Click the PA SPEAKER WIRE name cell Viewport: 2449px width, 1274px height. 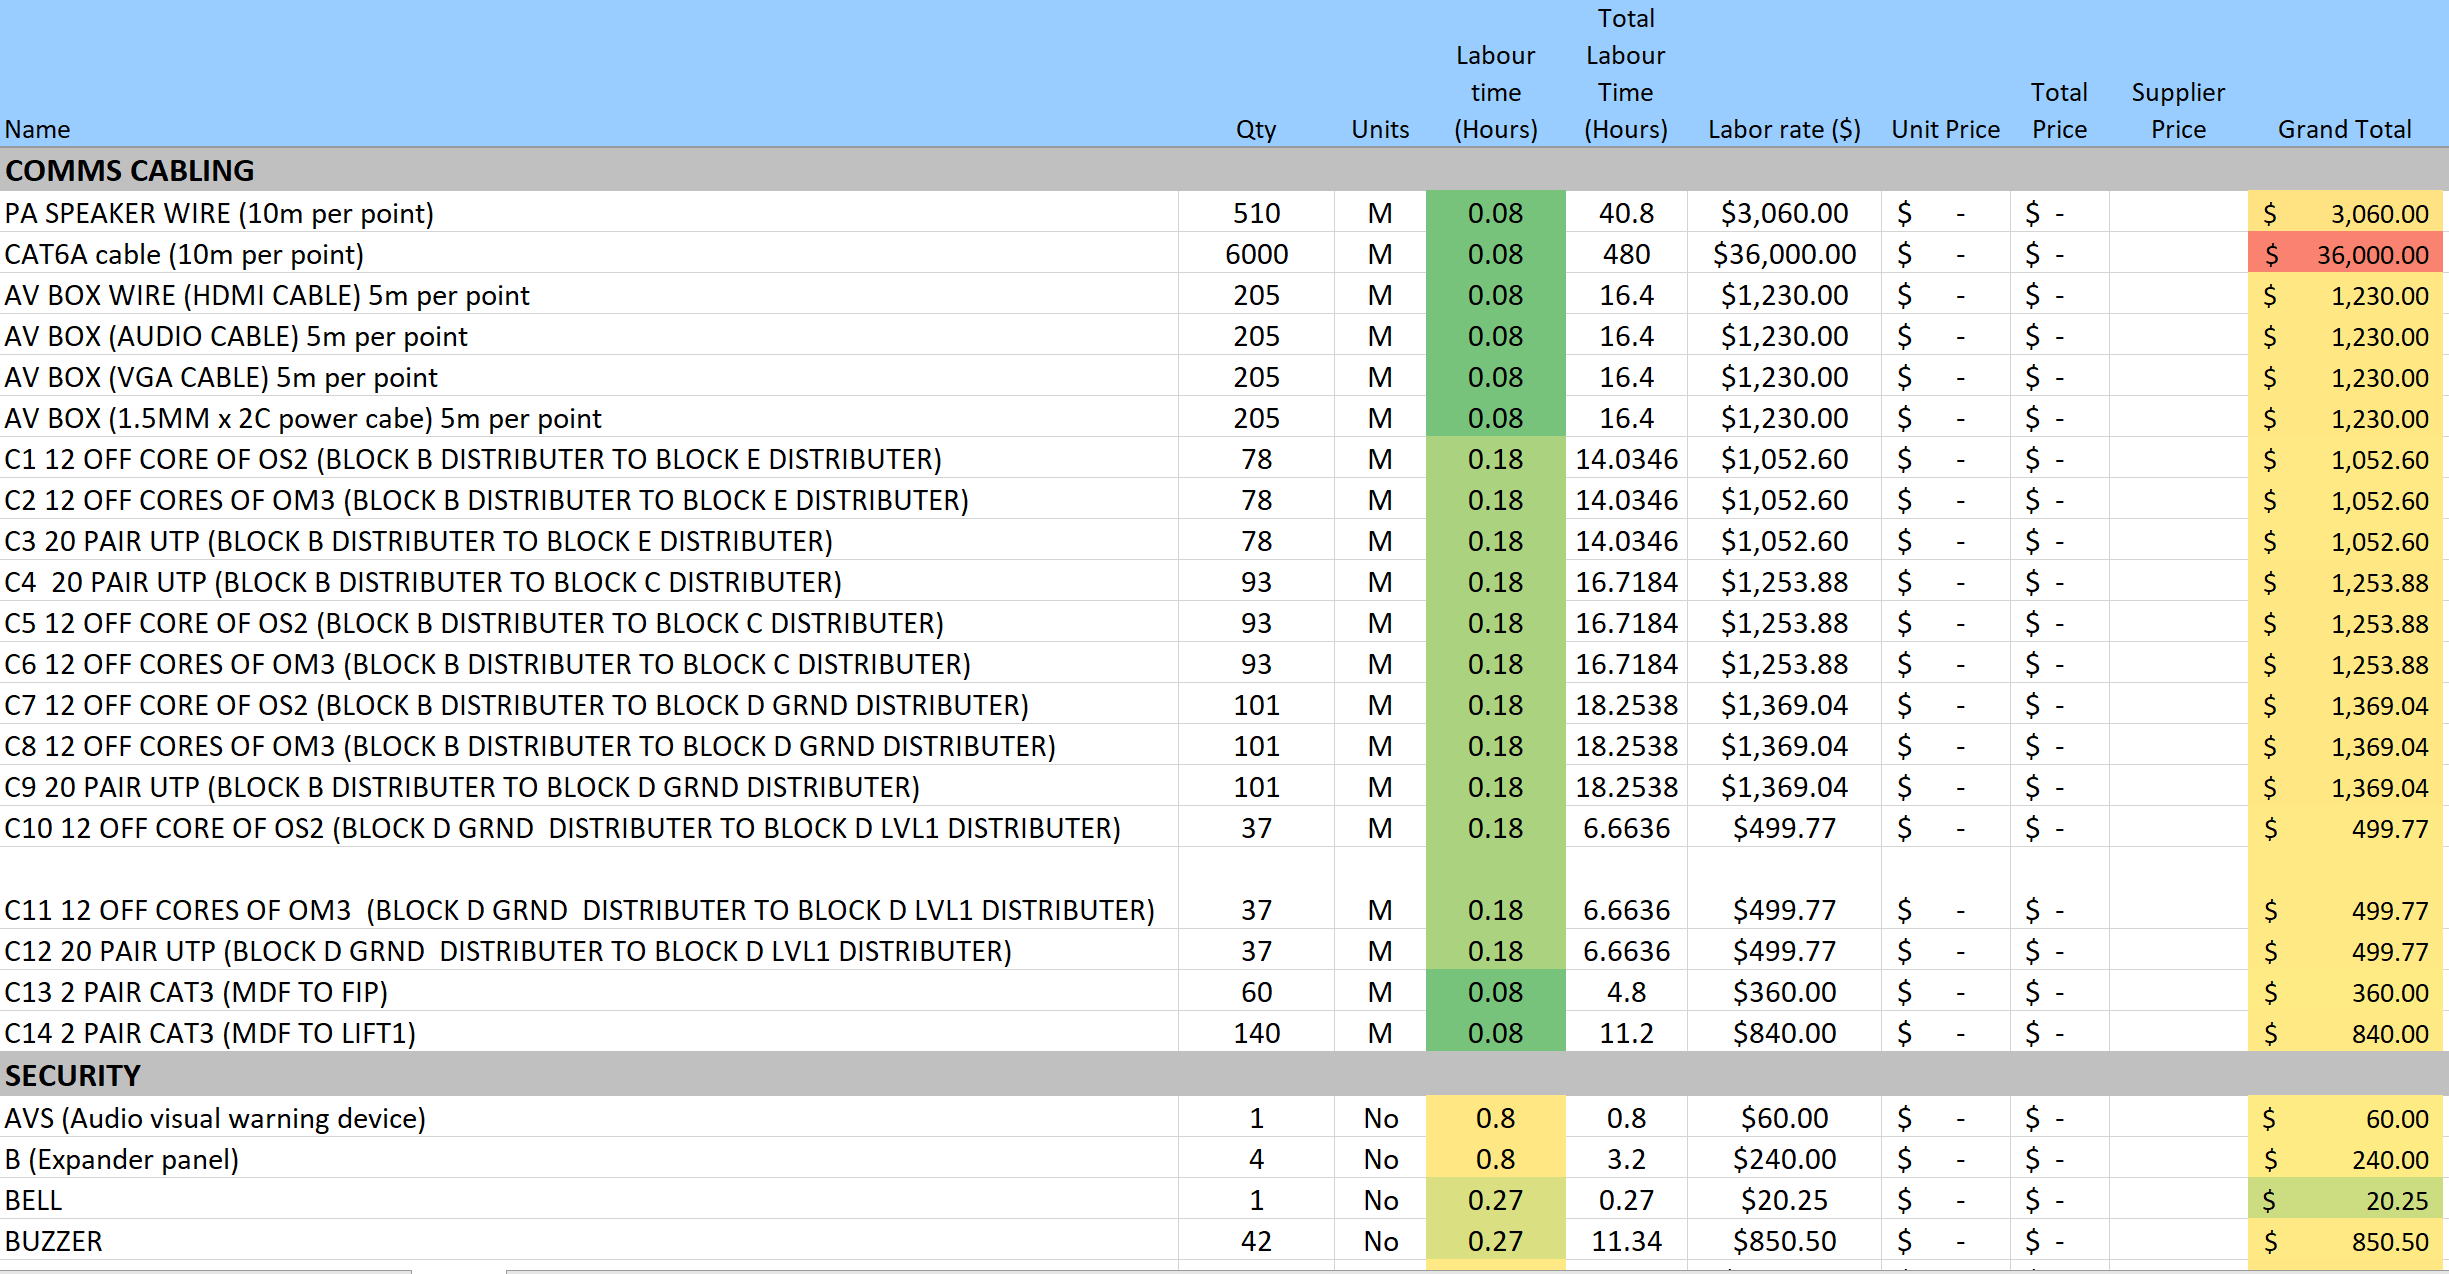(220, 213)
